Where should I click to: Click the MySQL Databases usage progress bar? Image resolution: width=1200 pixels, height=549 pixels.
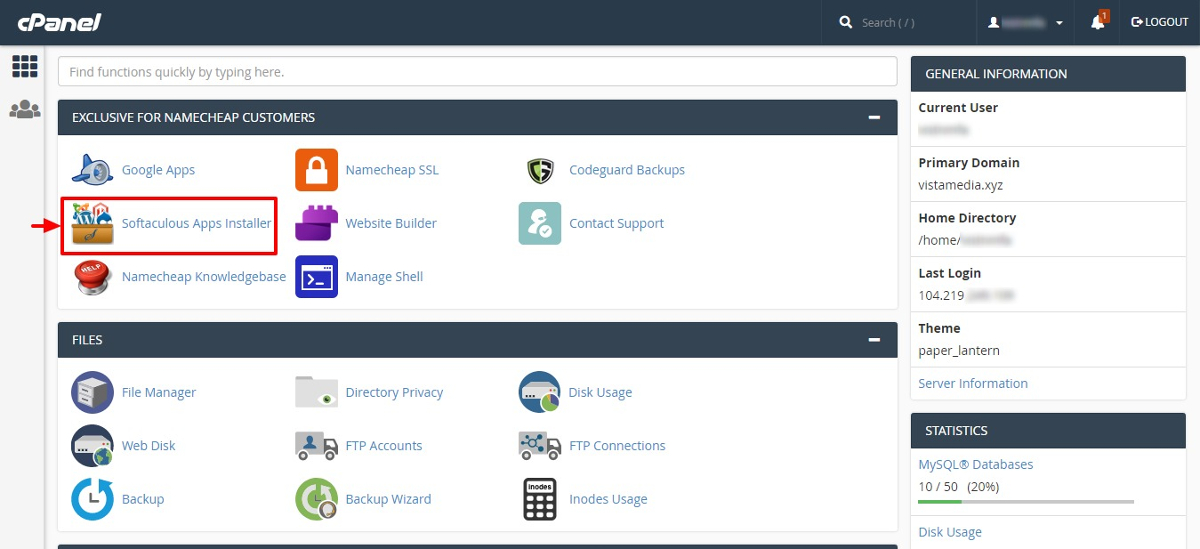(1026, 501)
